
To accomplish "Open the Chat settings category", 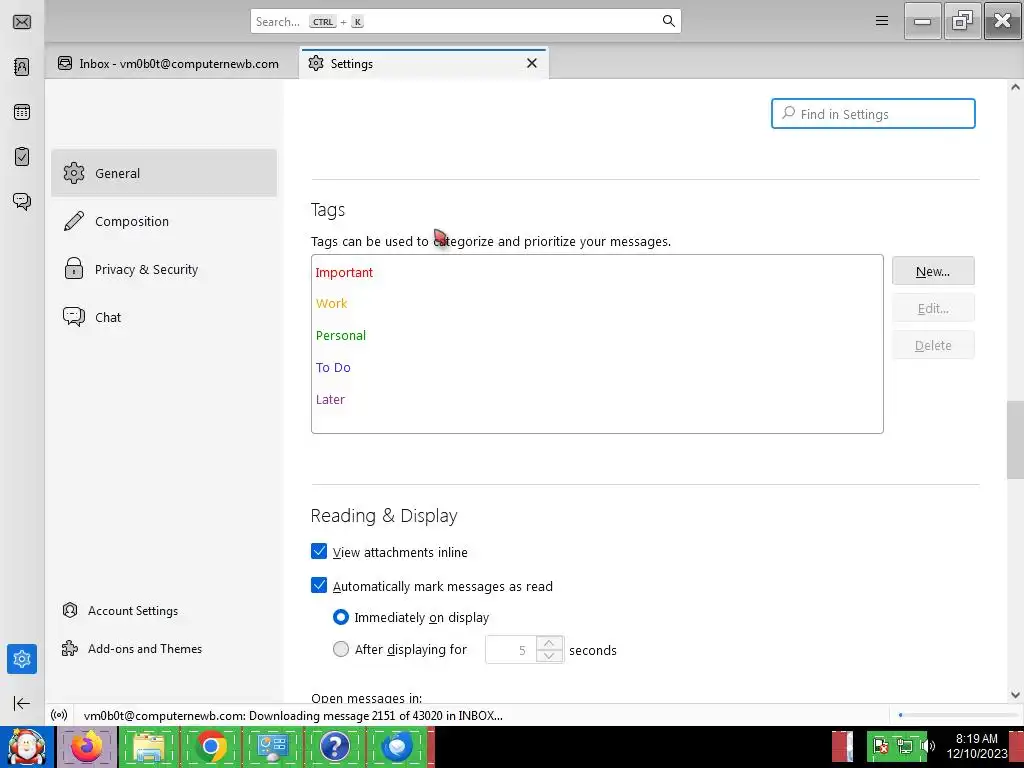I will [x=164, y=317].
